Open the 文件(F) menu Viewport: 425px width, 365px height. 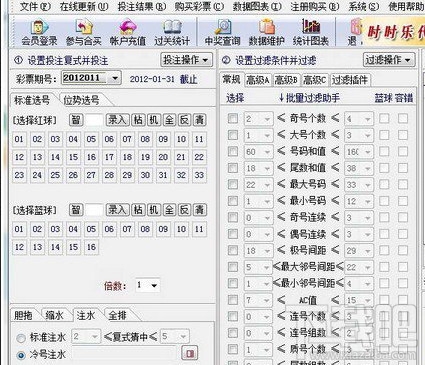36,6
